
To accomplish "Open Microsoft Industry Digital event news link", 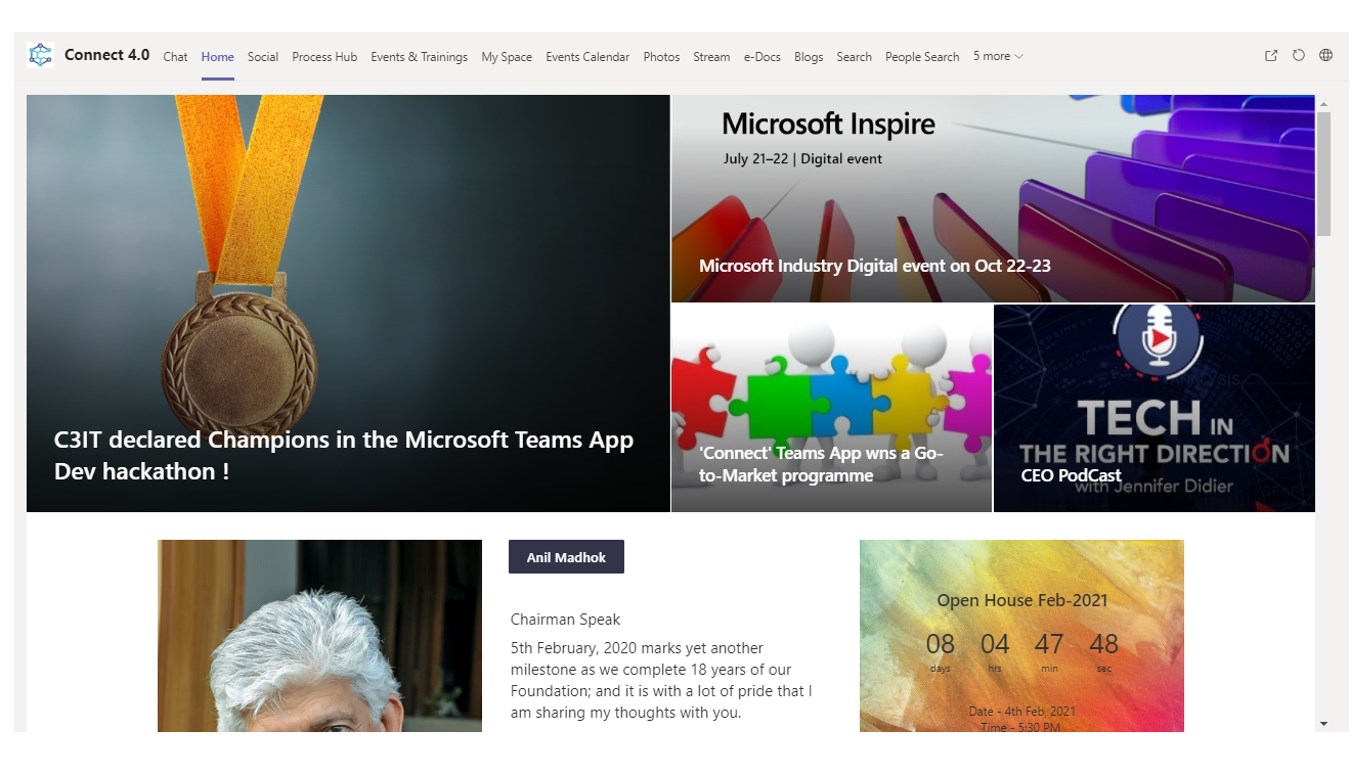I will click(875, 266).
